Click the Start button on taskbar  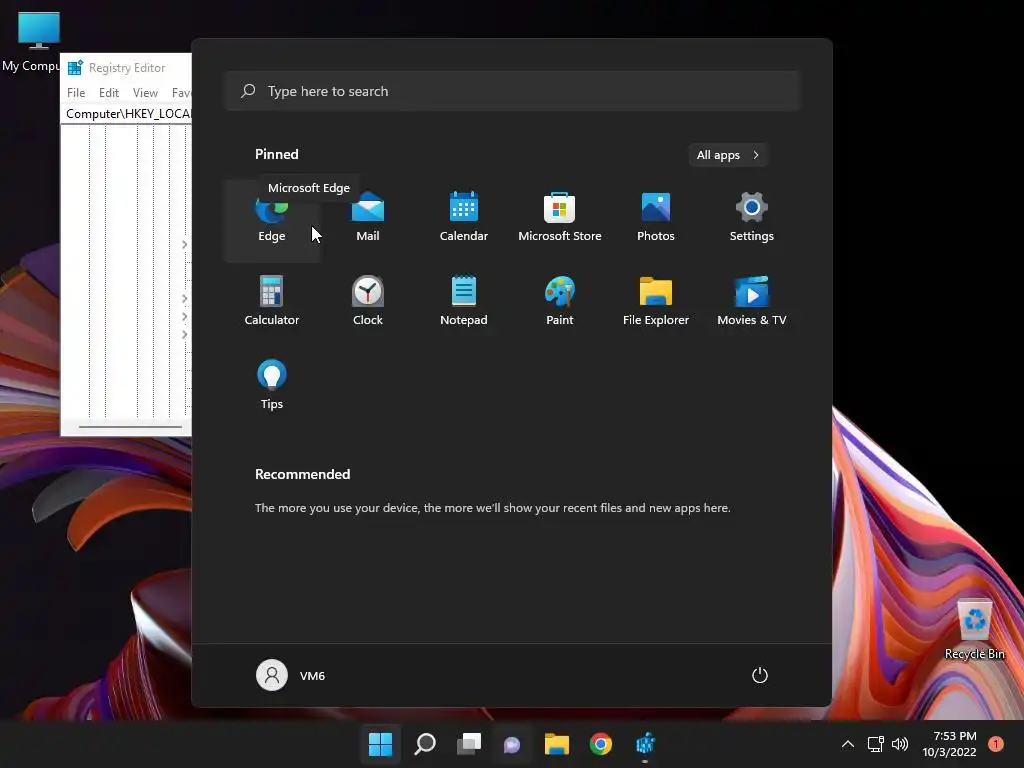click(x=380, y=744)
